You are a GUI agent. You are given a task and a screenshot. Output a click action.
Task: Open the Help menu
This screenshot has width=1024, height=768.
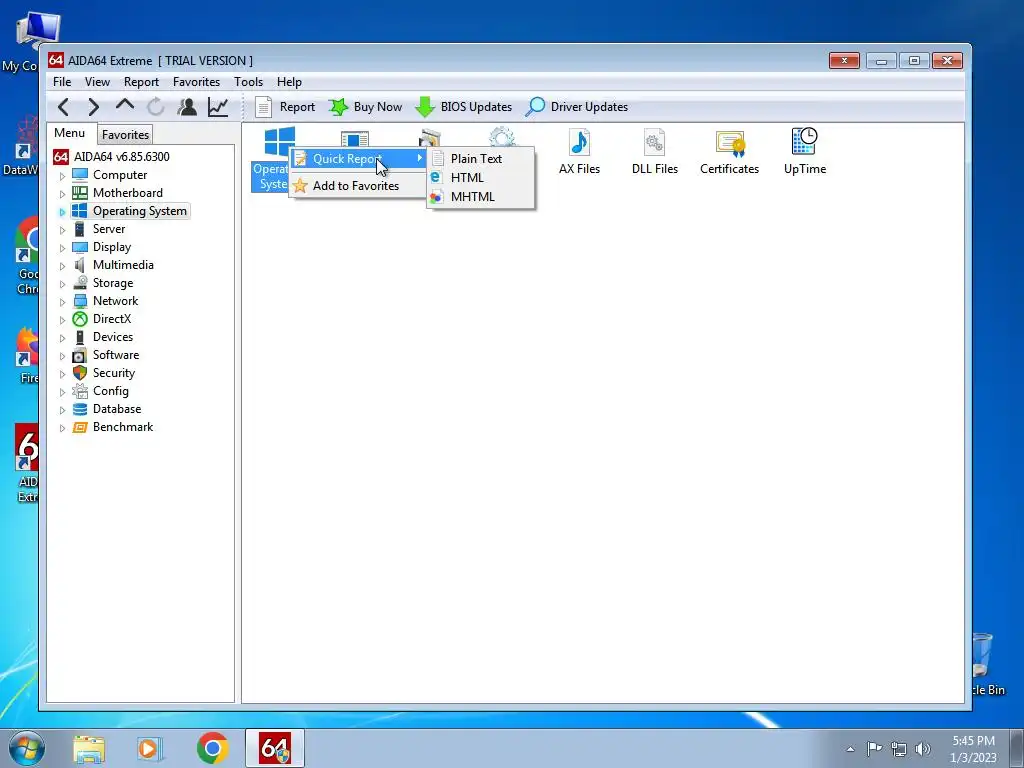pos(289,82)
